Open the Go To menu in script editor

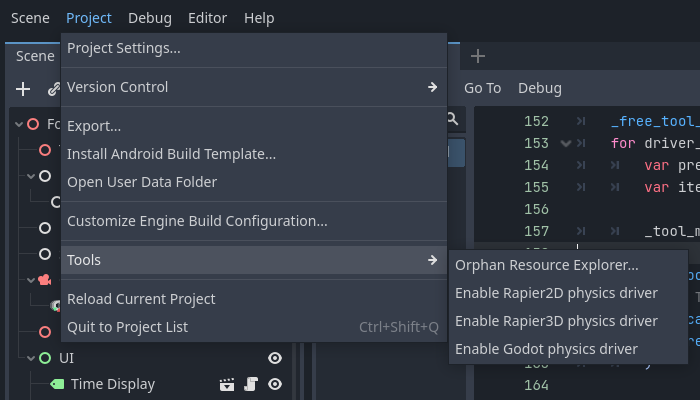[483, 88]
